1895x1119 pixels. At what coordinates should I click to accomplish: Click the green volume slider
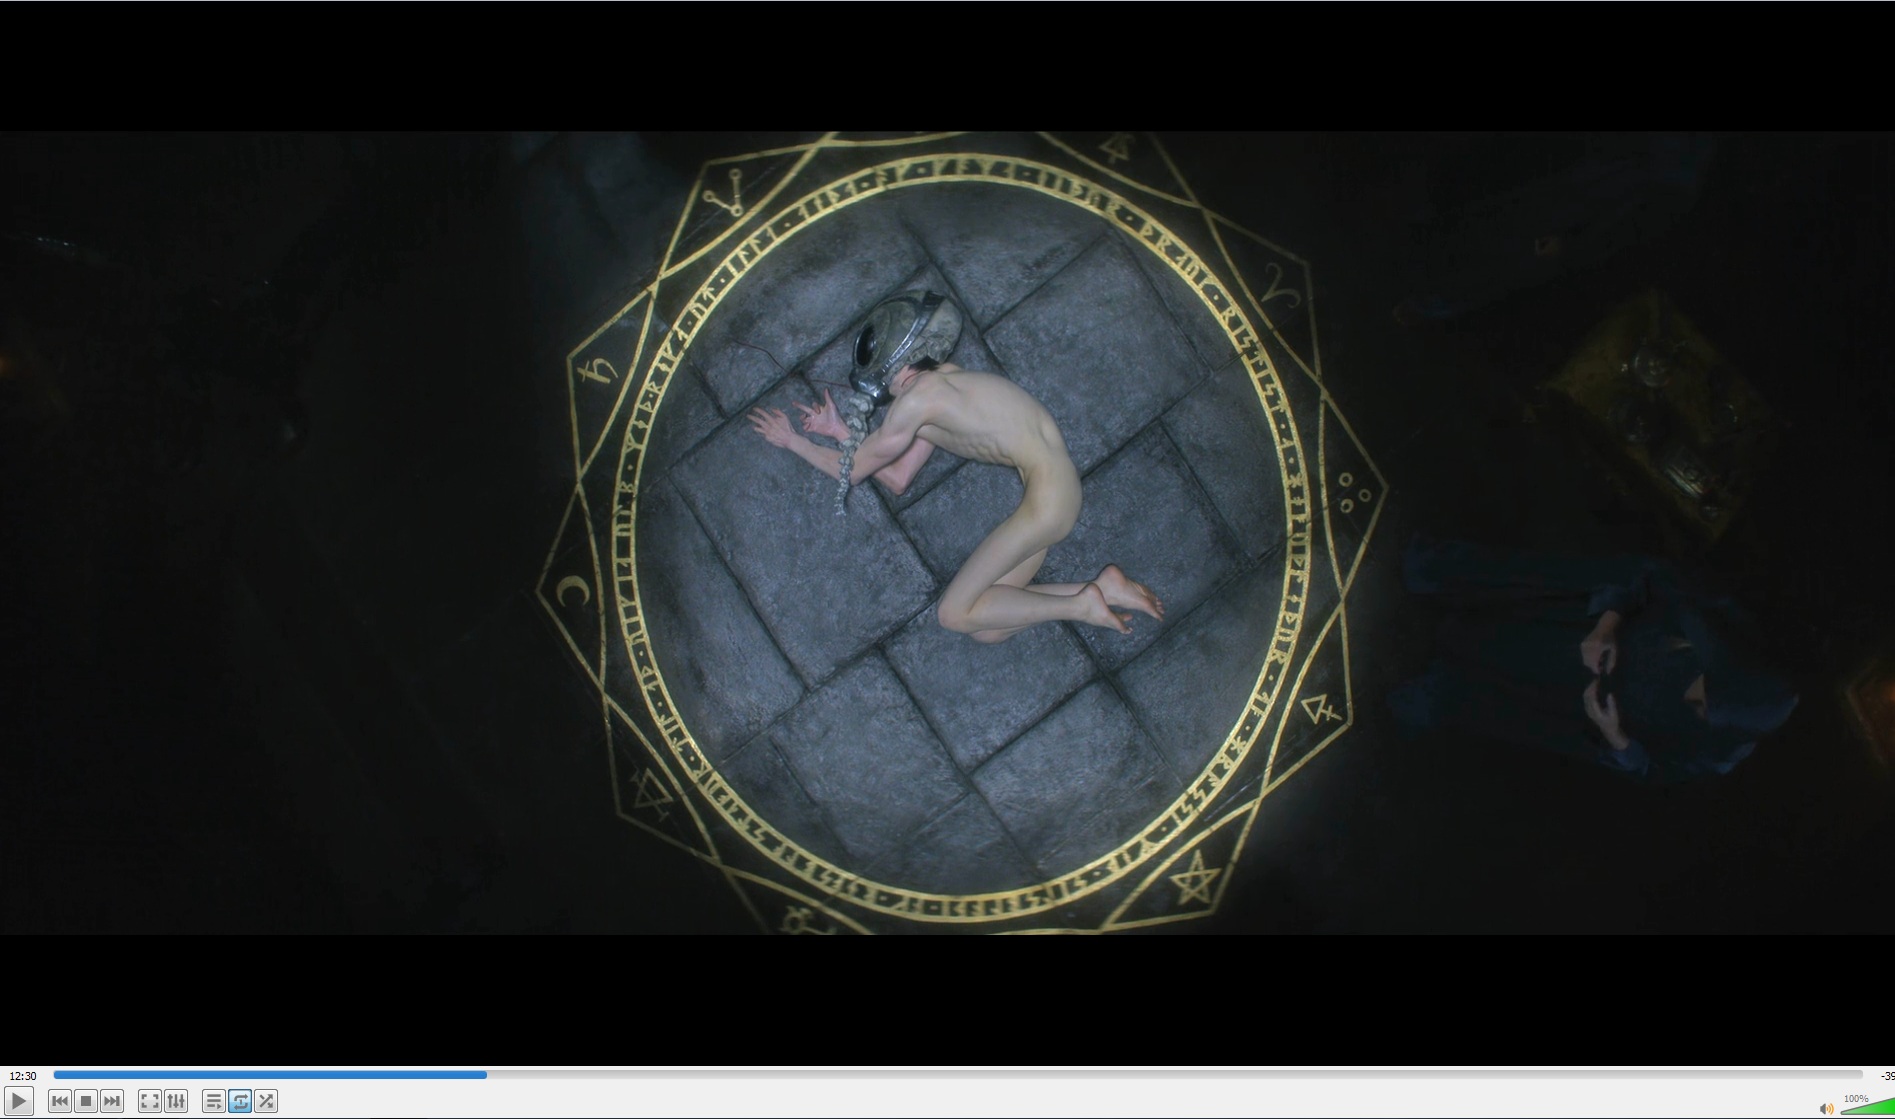click(1868, 1108)
